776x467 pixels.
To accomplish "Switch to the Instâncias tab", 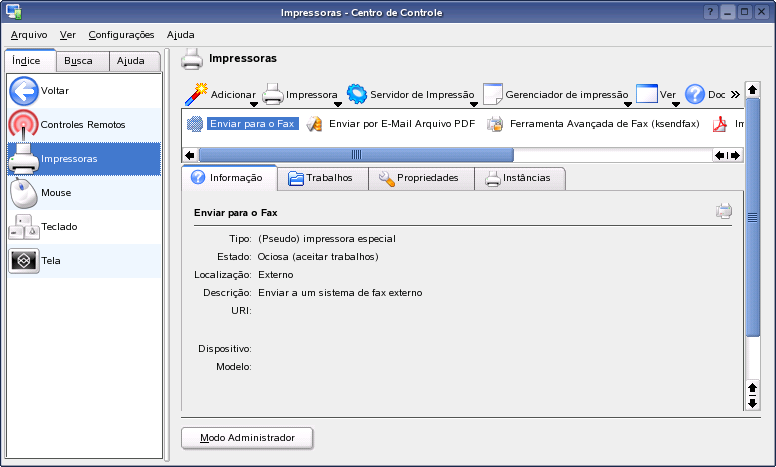I will [520, 179].
